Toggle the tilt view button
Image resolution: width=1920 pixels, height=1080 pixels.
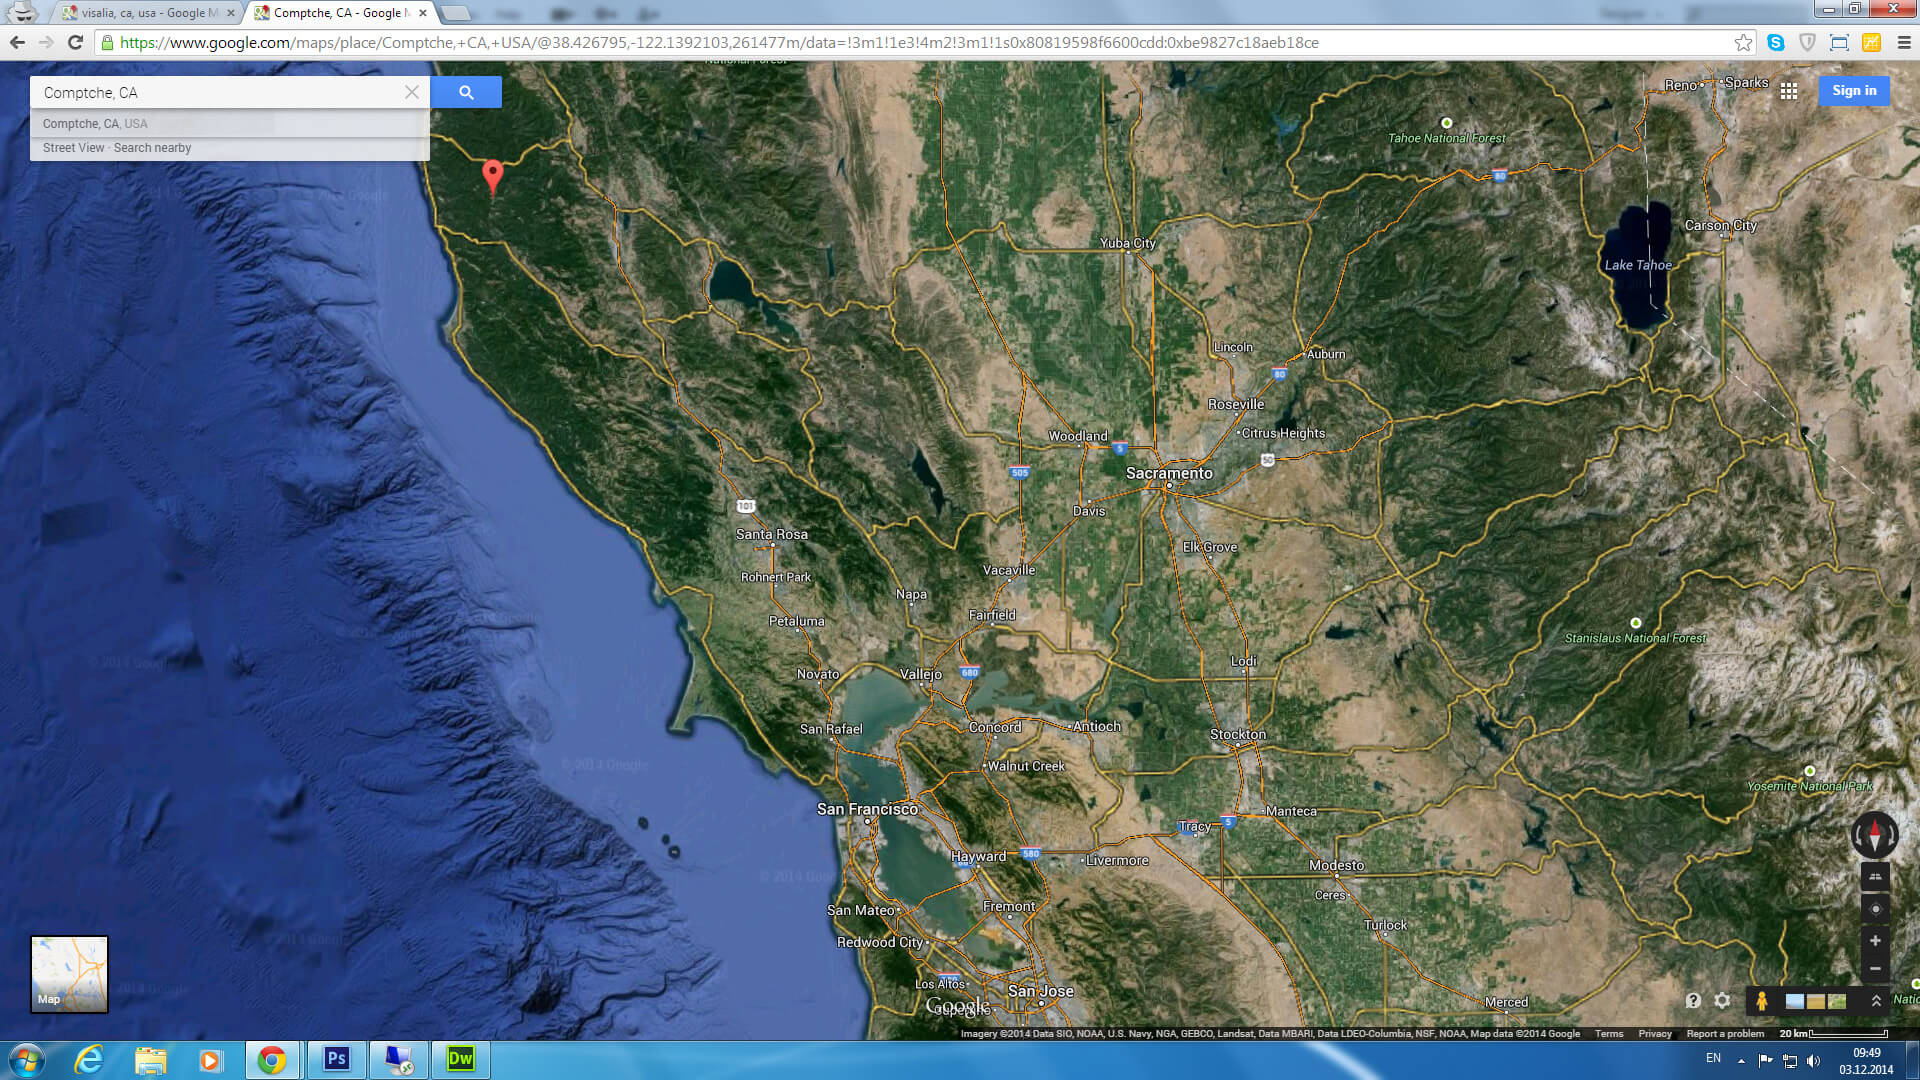tap(1875, 876)
